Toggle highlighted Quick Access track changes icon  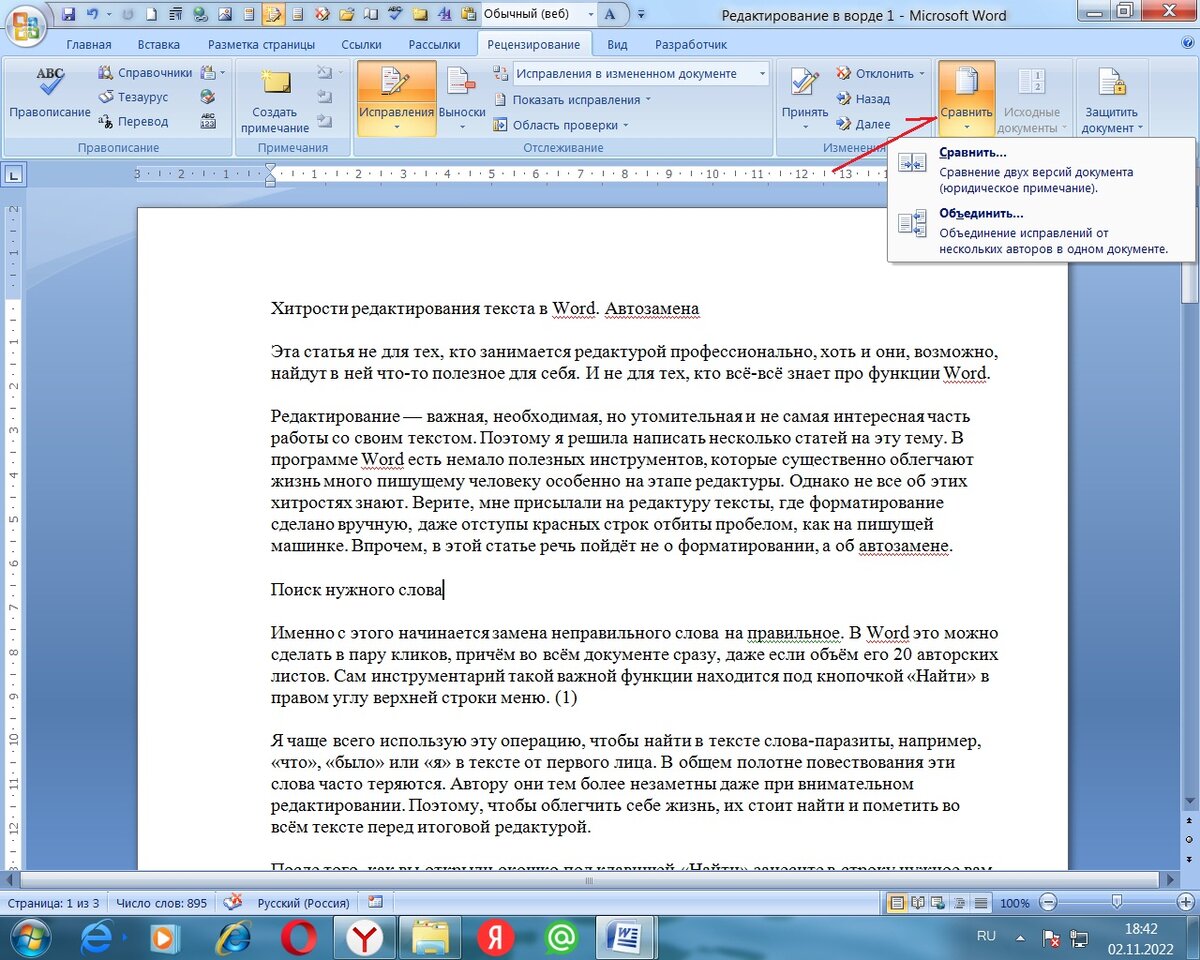click(x=273, y=15)
